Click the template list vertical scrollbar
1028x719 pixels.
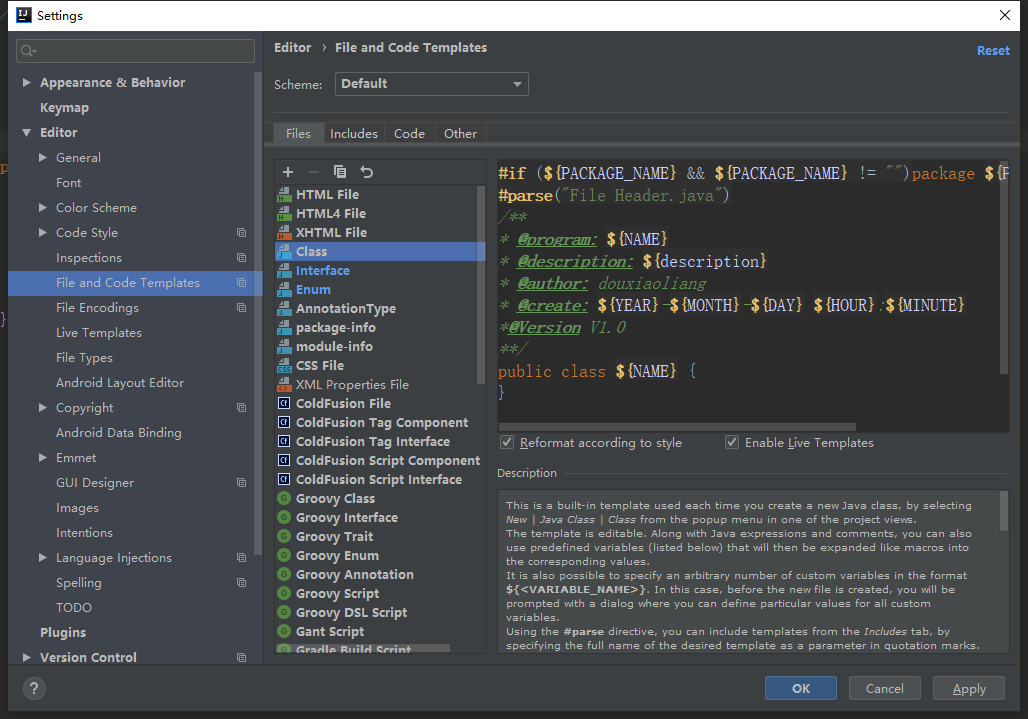tap(481, 284)
